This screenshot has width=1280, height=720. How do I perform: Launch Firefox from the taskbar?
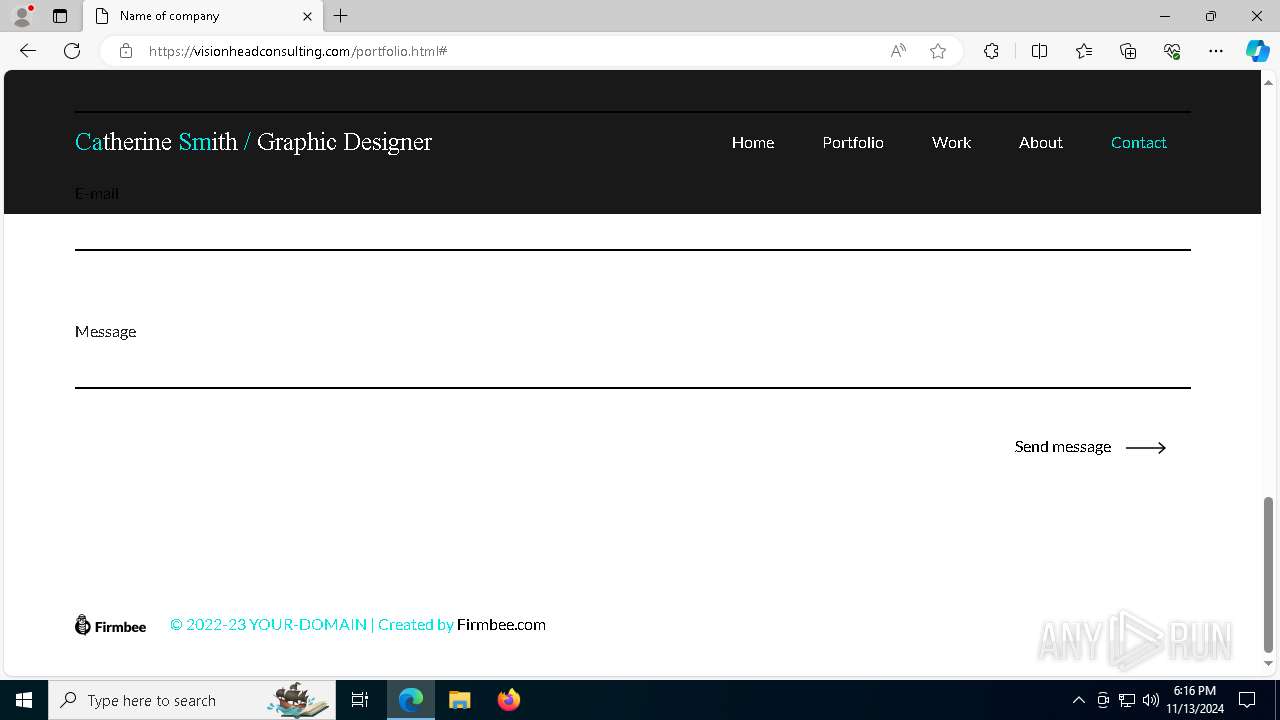(508, 700)
